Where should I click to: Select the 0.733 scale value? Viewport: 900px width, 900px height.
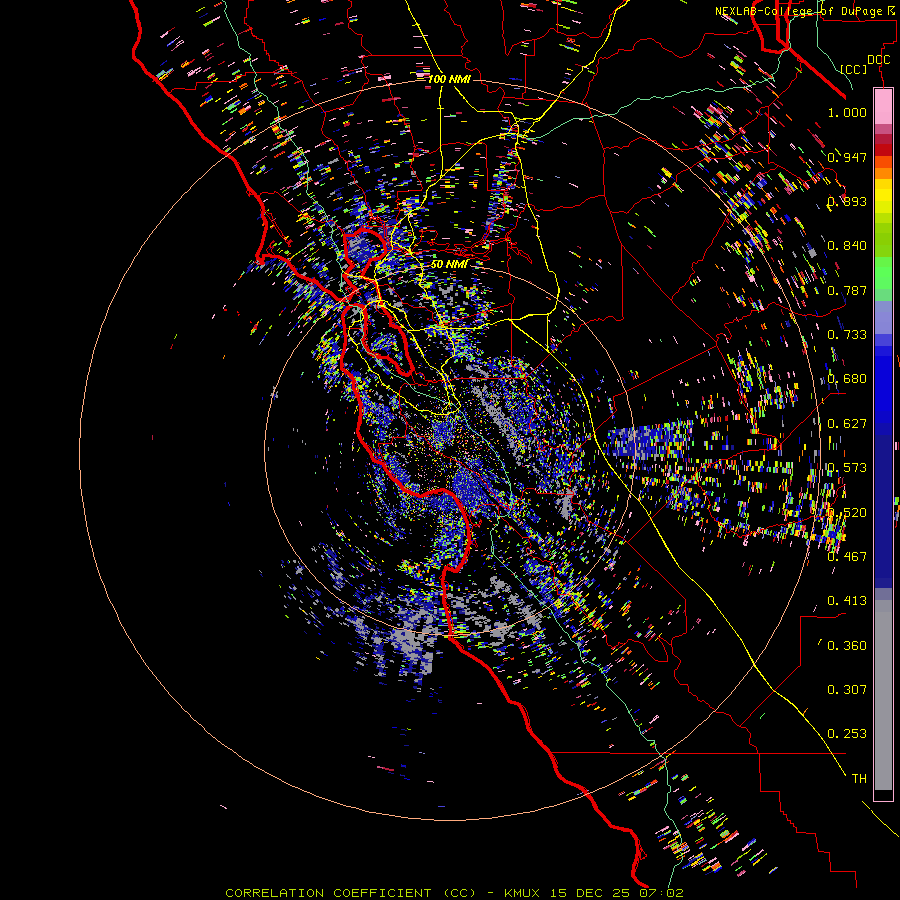click(847, 335)
